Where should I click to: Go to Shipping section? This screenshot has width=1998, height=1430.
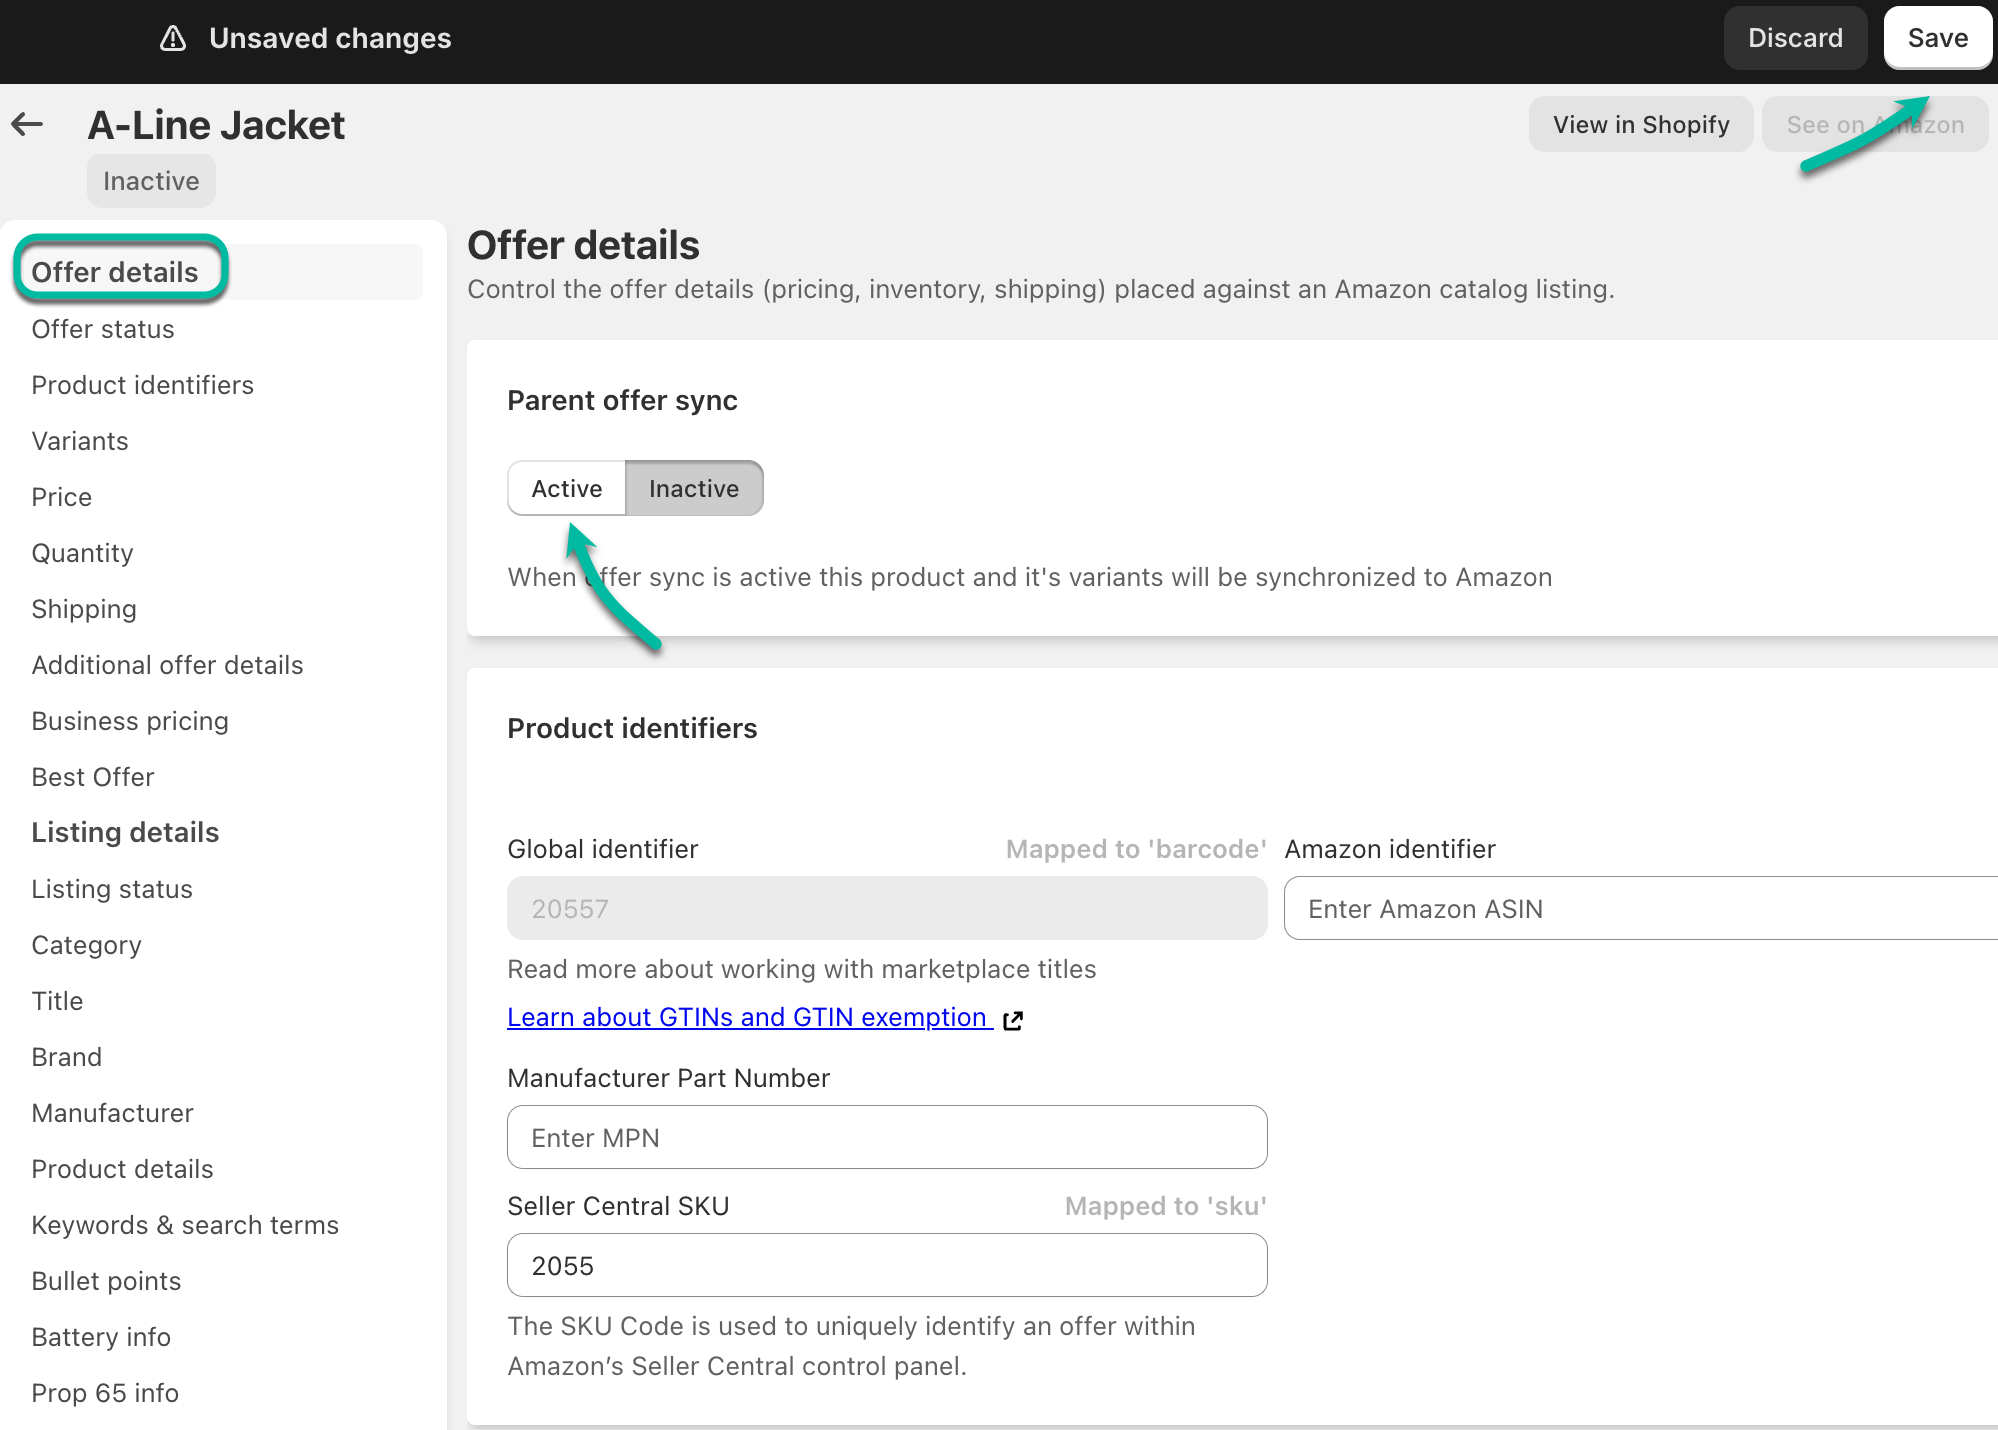[x=84, y=609]
